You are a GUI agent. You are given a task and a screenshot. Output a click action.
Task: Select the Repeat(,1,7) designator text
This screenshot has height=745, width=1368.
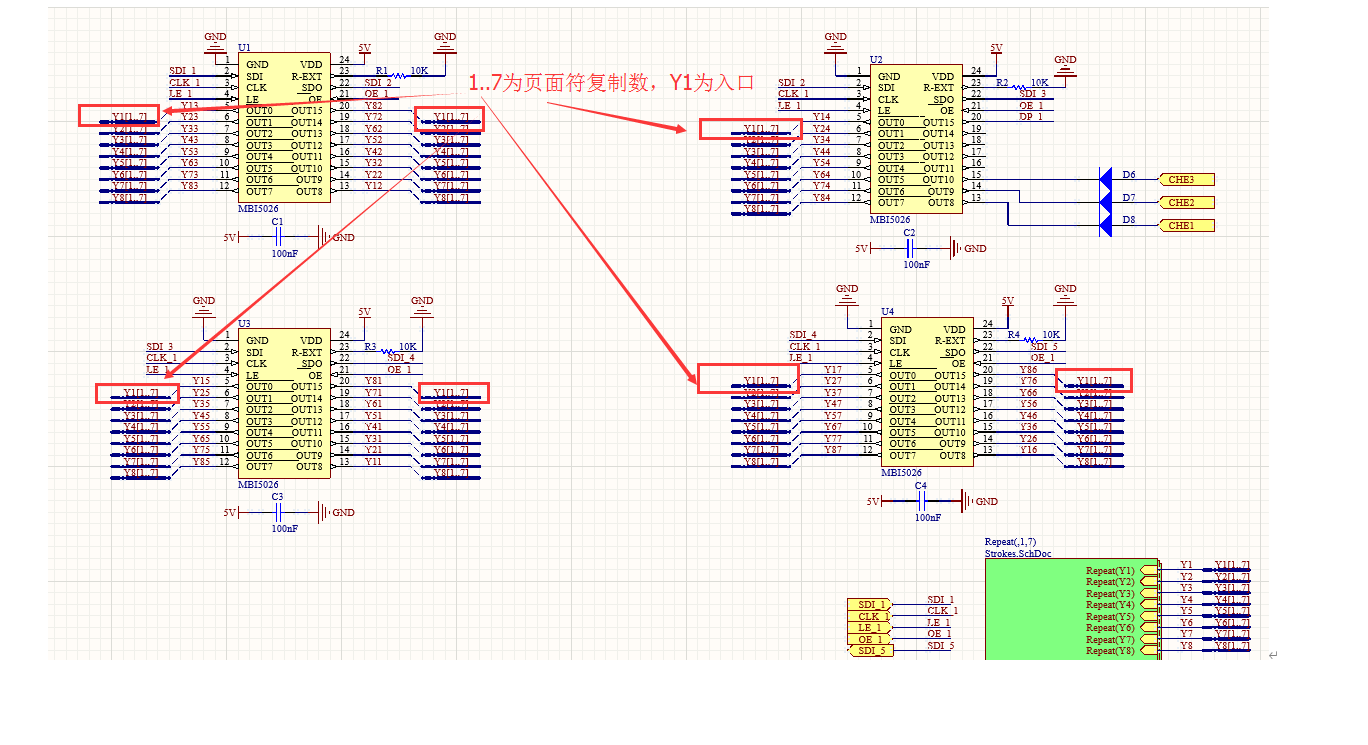pyautogui.click(x=1011, y=542)
